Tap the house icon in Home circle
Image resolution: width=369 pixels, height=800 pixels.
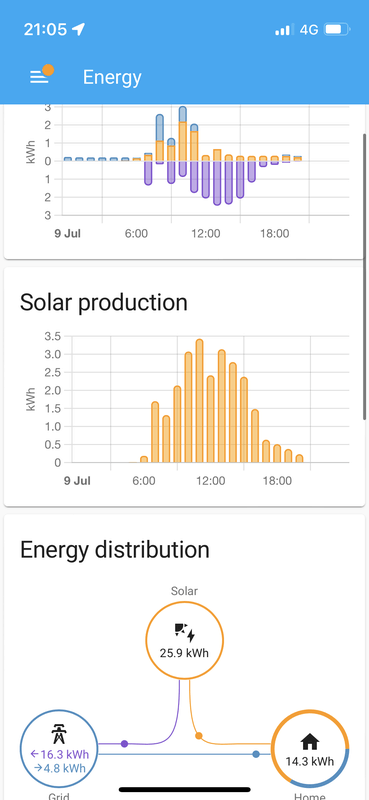(x=310, y=741)
